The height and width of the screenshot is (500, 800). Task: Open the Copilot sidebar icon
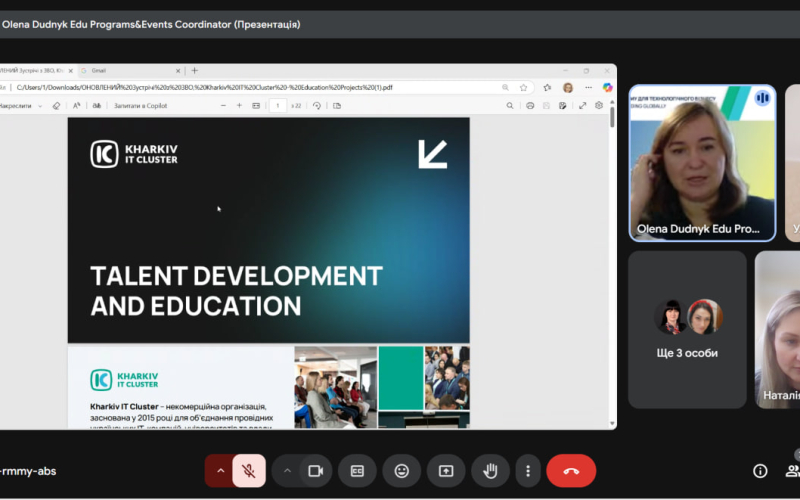[607, 88]
